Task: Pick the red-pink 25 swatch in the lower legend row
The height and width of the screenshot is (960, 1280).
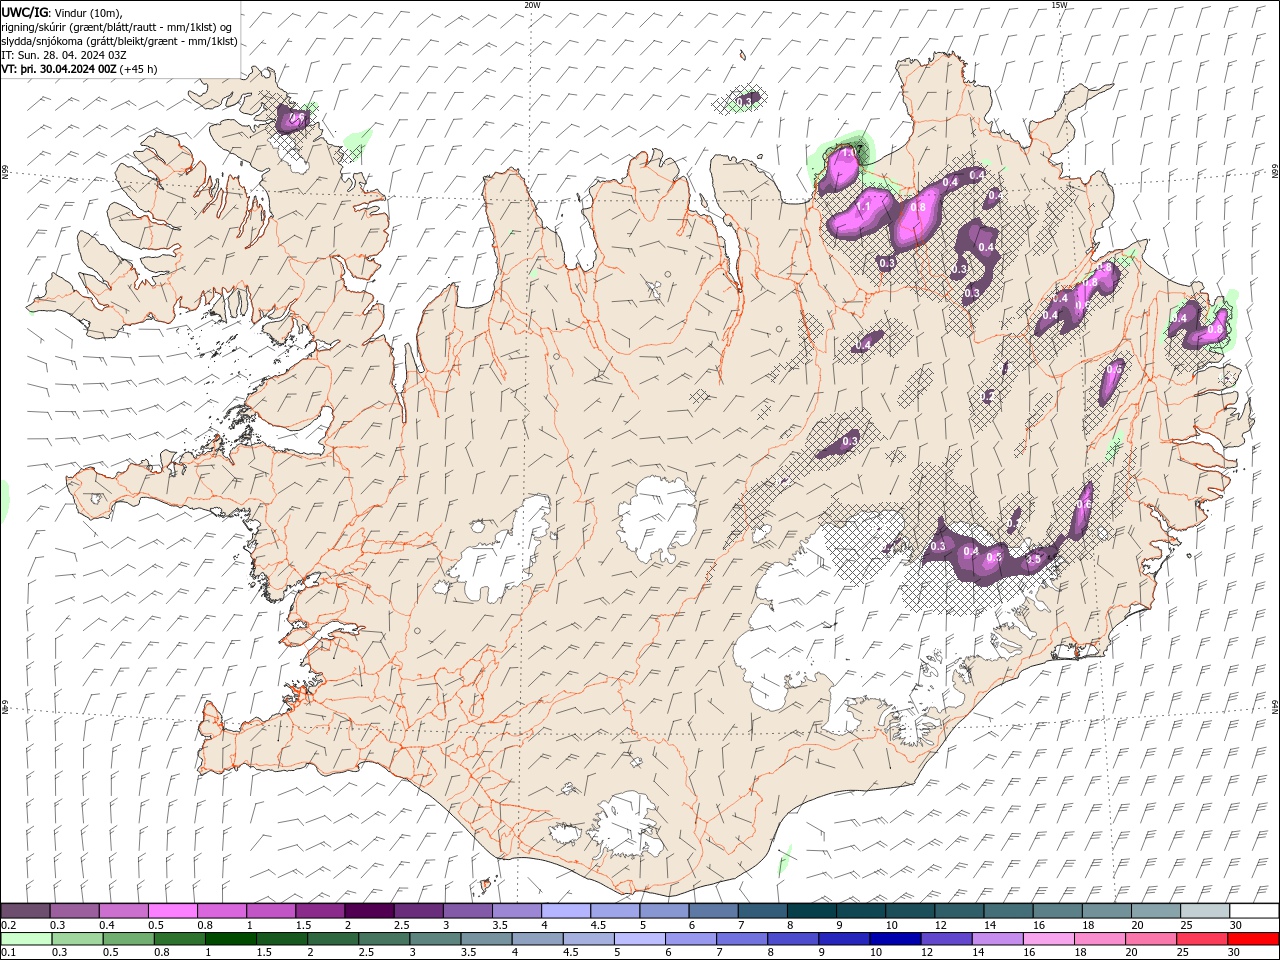Action: pos(1203,939)
